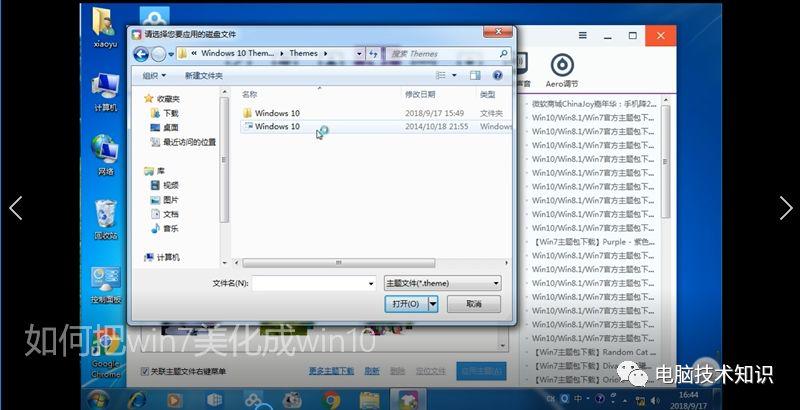Open the Windows 10 folder in the file list

tap(277, 113)
